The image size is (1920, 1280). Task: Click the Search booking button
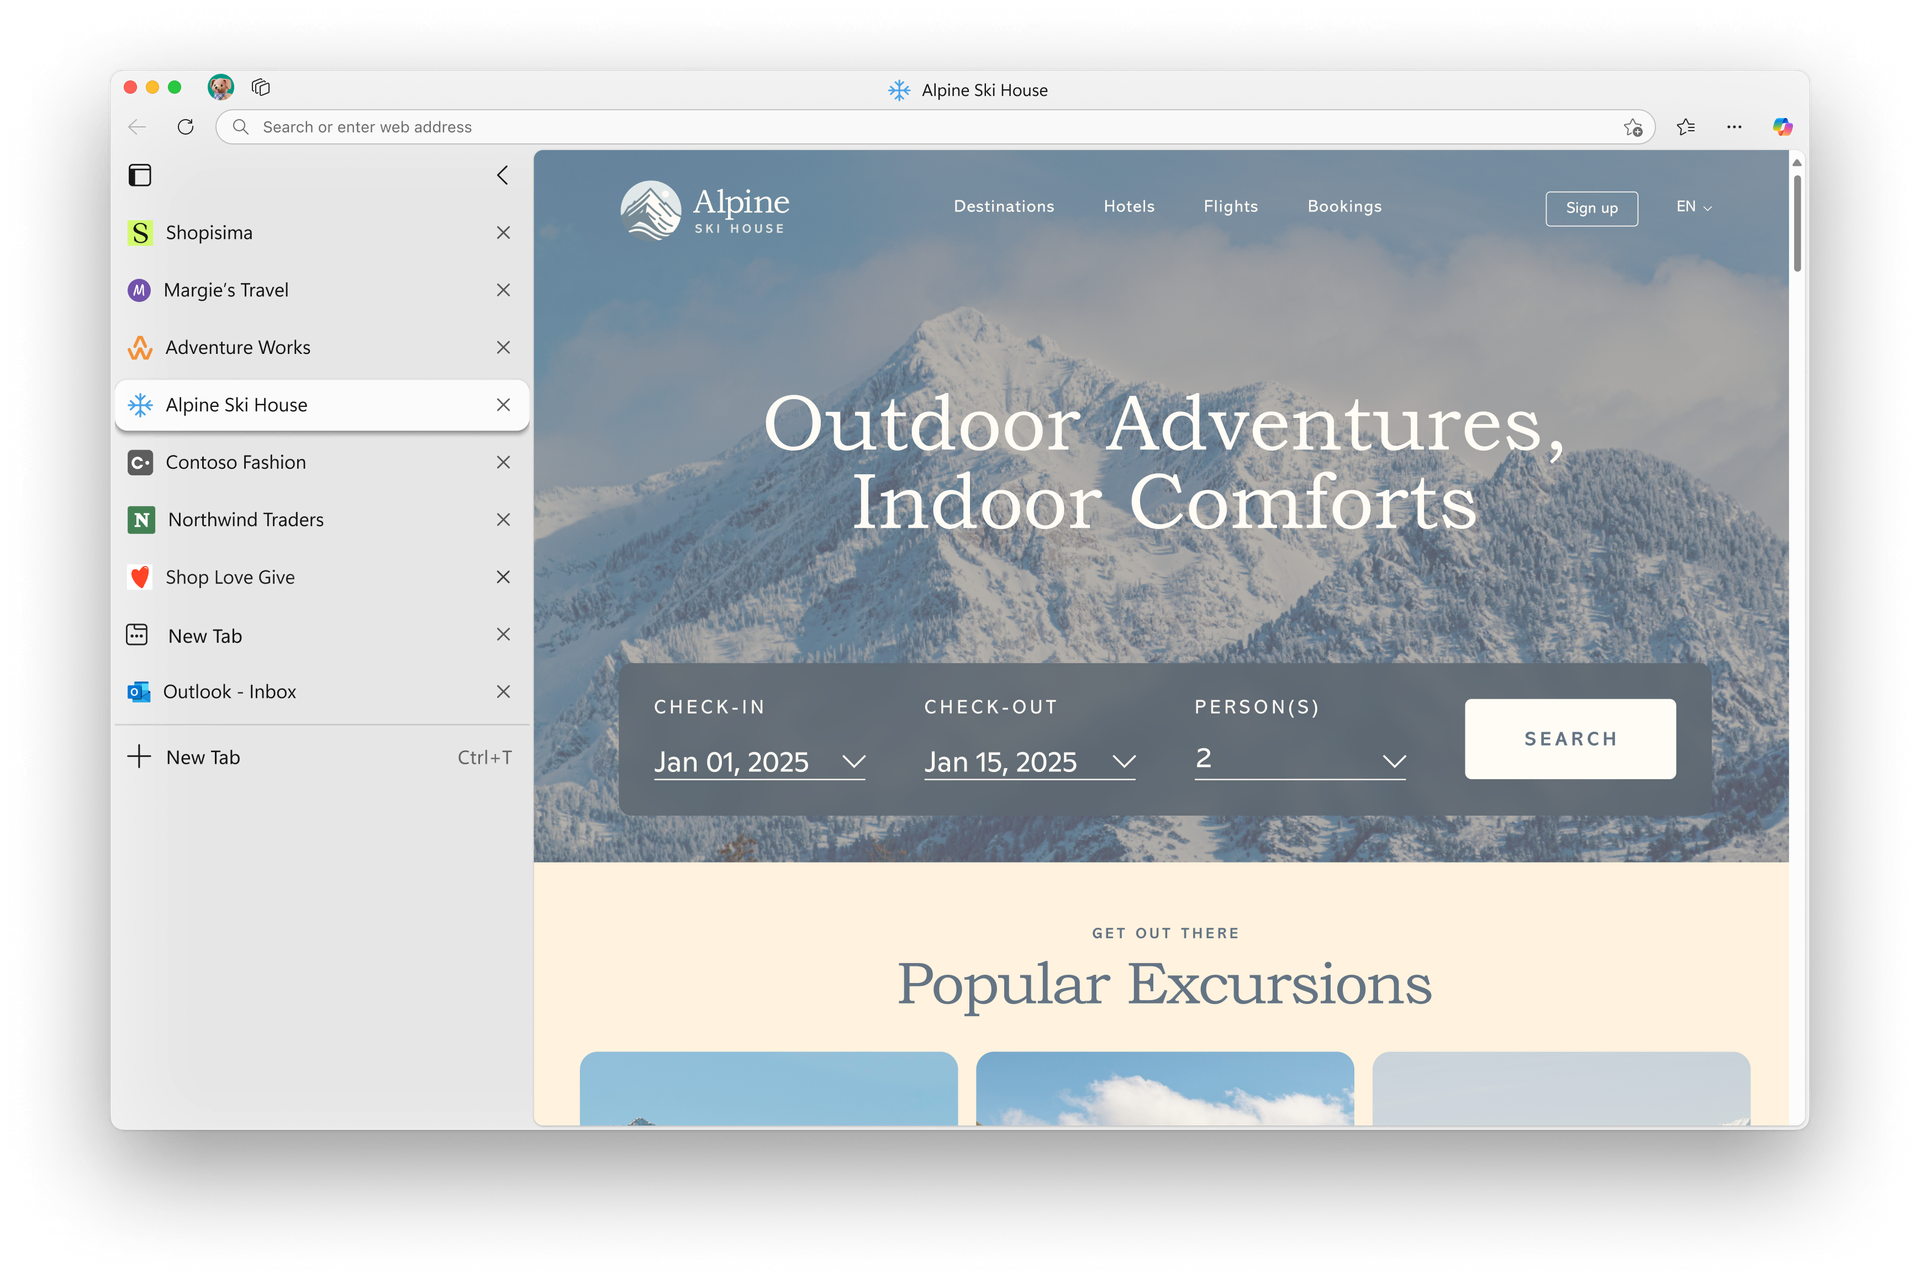(1569, 739)
